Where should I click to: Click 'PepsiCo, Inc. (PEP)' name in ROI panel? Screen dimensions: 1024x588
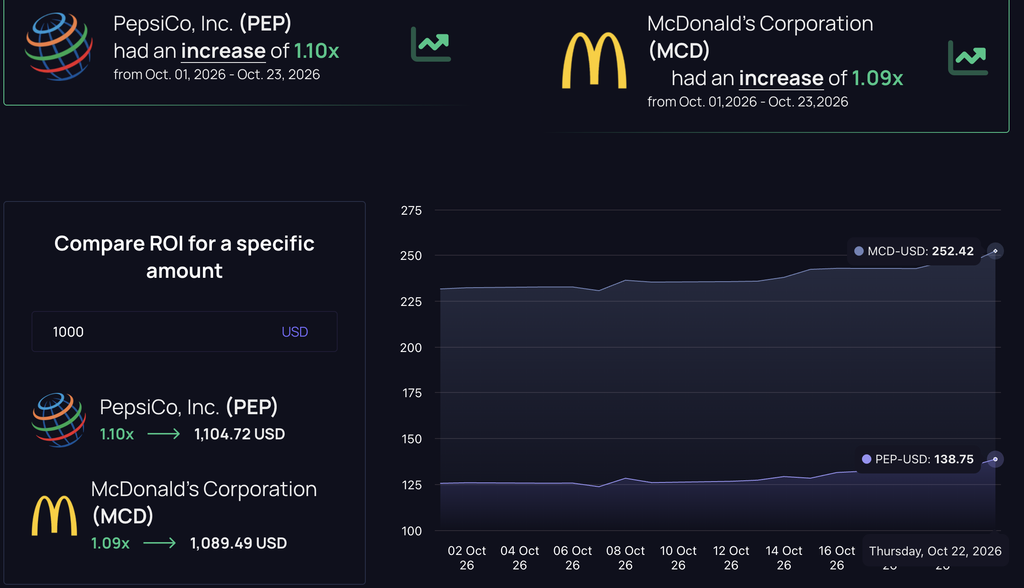(x=189, y=407)
